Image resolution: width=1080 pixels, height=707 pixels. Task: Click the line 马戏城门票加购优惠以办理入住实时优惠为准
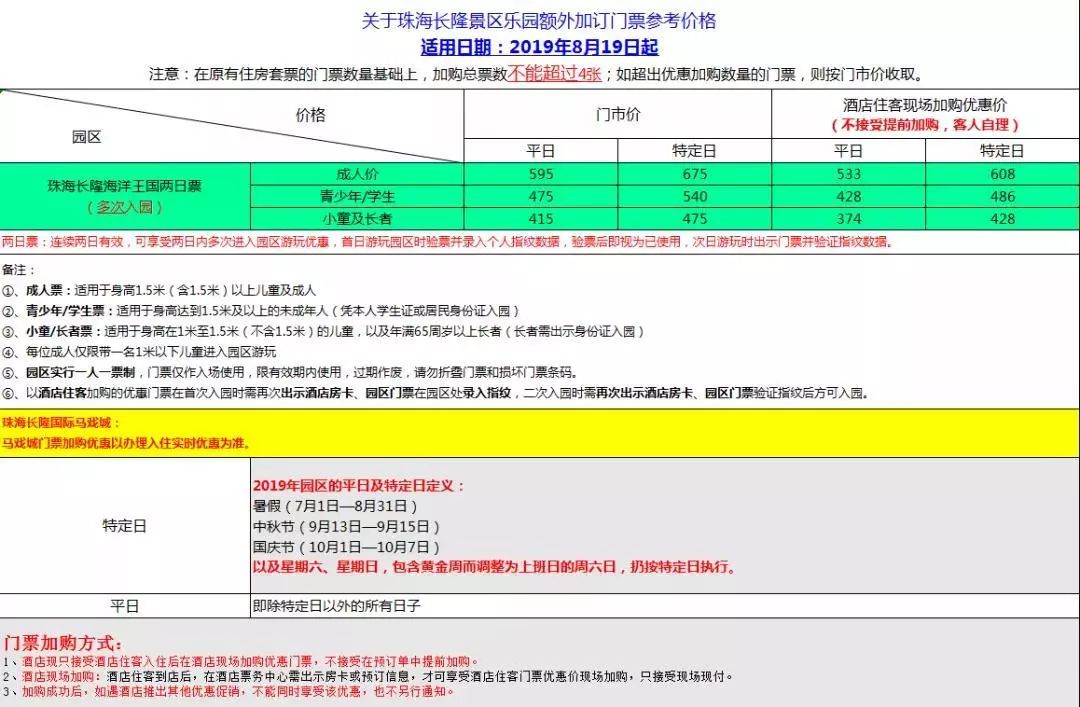coord(126,443)
